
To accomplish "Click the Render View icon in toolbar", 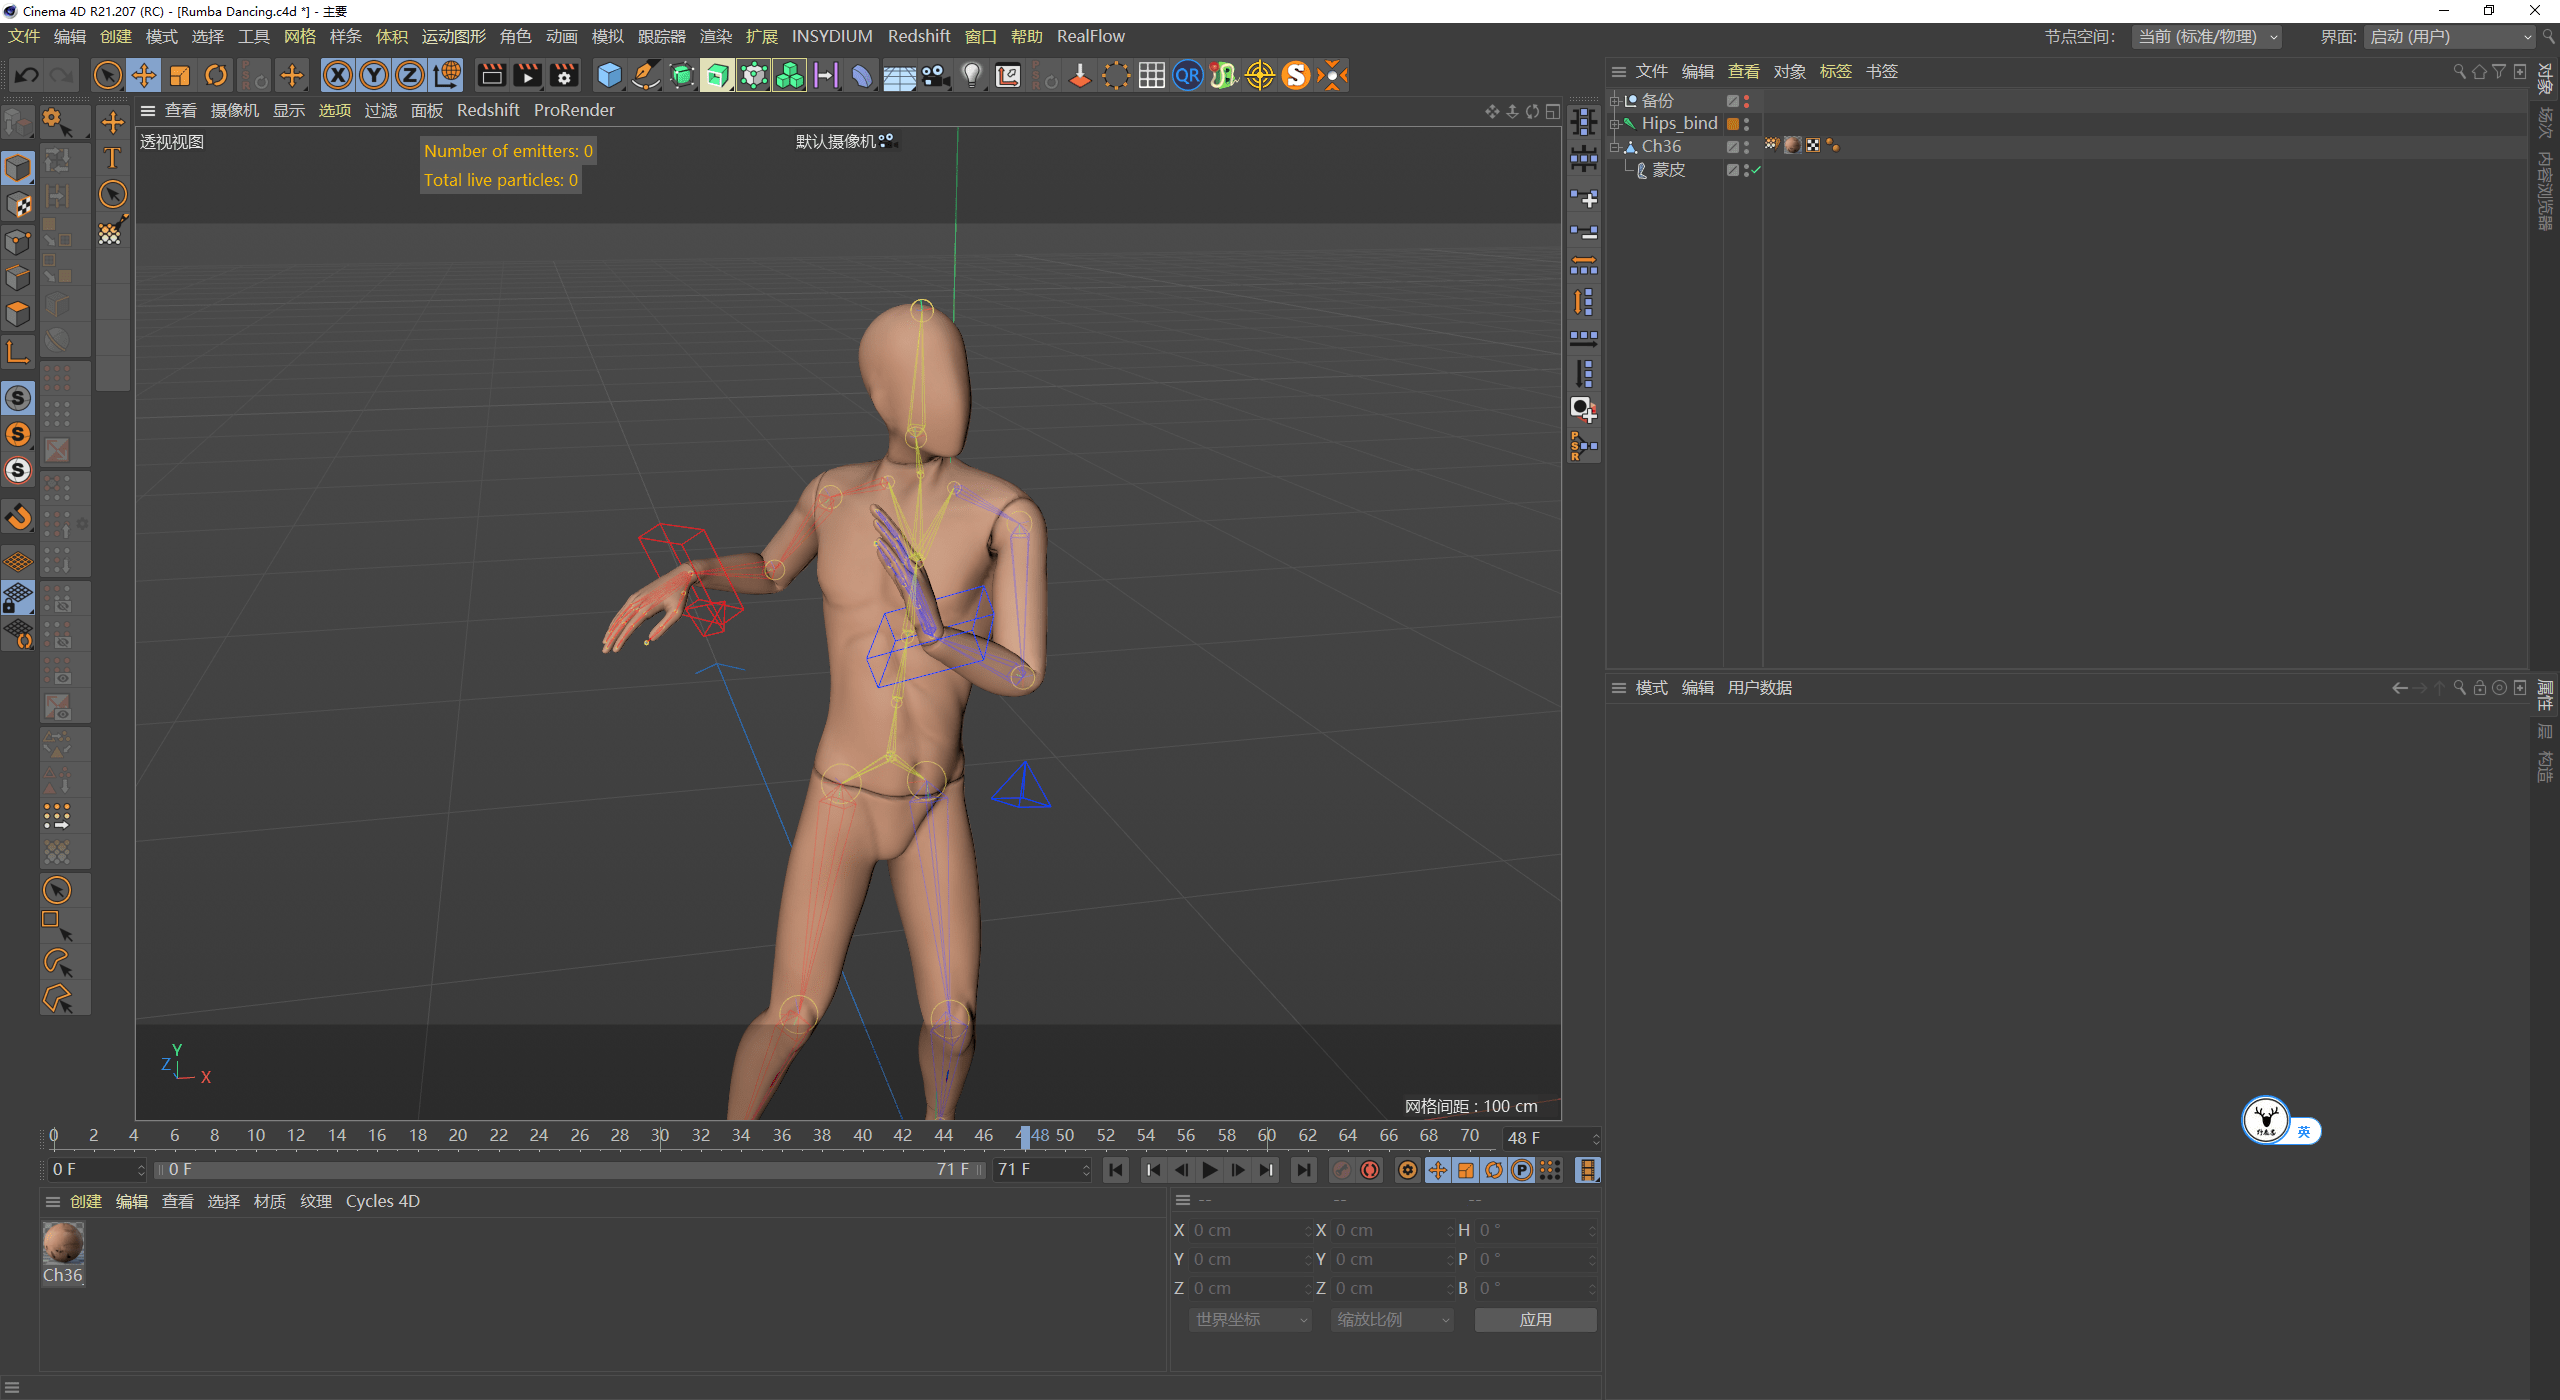I will pos(490,75).
